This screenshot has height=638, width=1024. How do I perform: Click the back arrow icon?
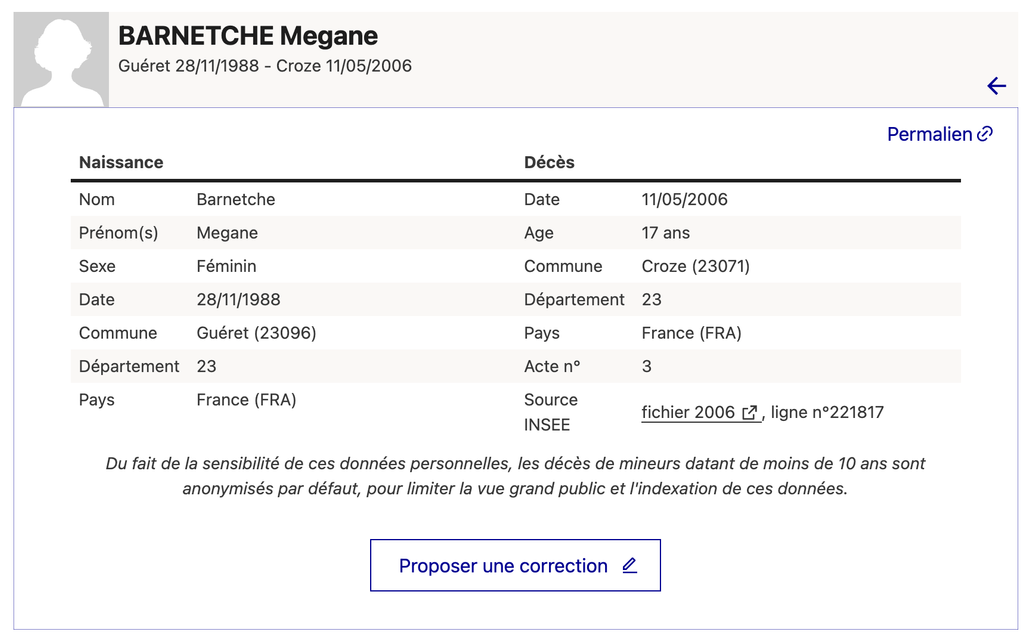click(x=997, y=86)
